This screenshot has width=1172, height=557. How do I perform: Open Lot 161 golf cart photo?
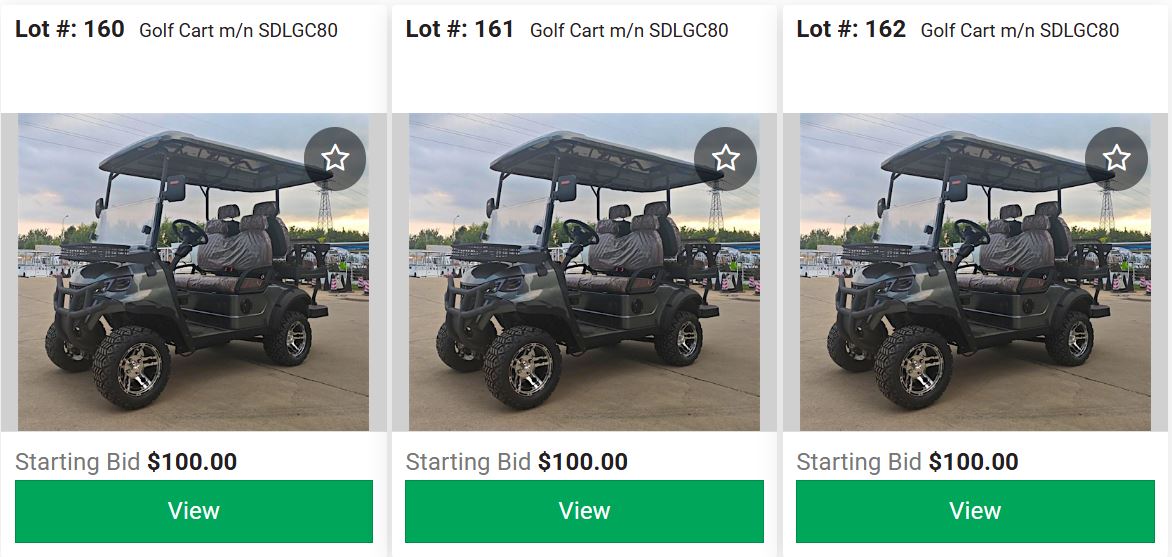pos(585,272)
